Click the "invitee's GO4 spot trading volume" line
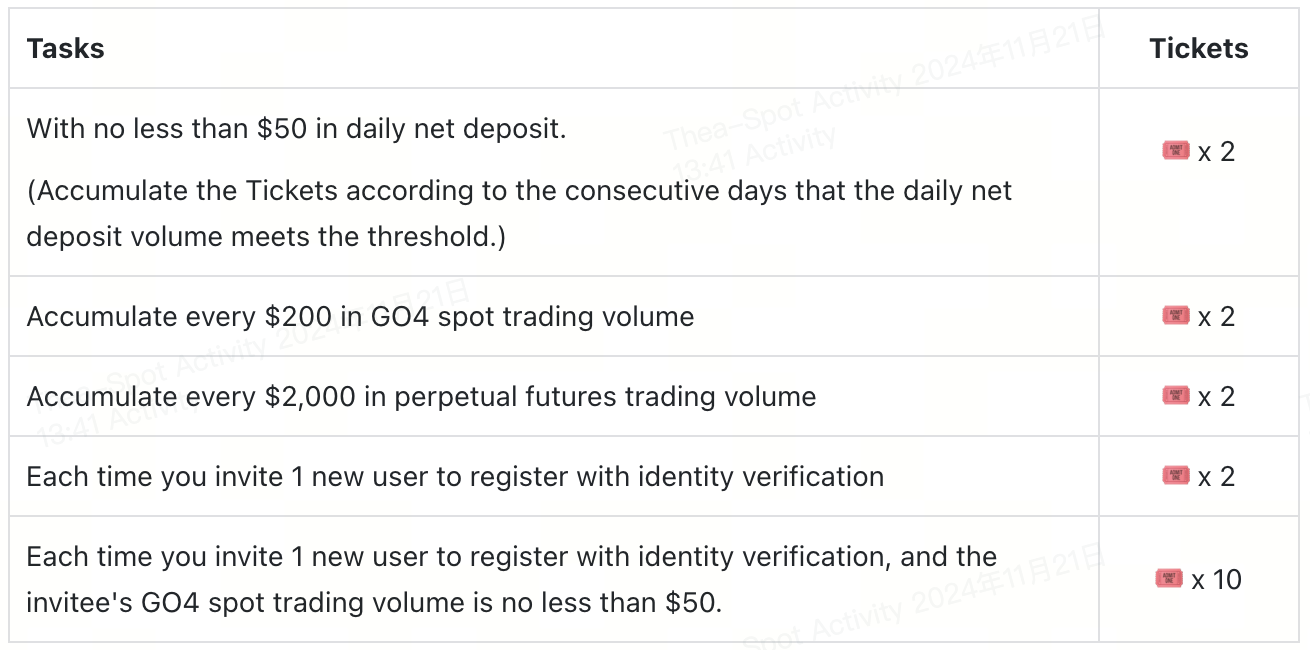The width and height of the screenshot is (1310, 650). pyautogui.click(x=373, y=603)
